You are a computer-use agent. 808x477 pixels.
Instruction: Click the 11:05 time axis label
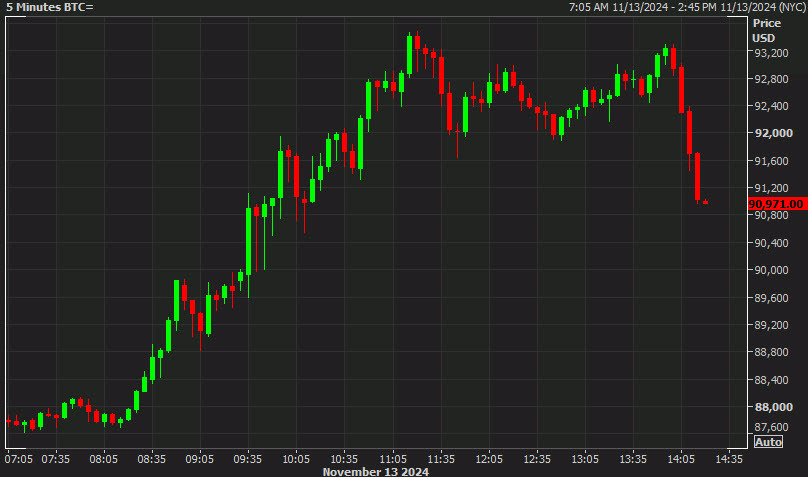pos(393,459)
